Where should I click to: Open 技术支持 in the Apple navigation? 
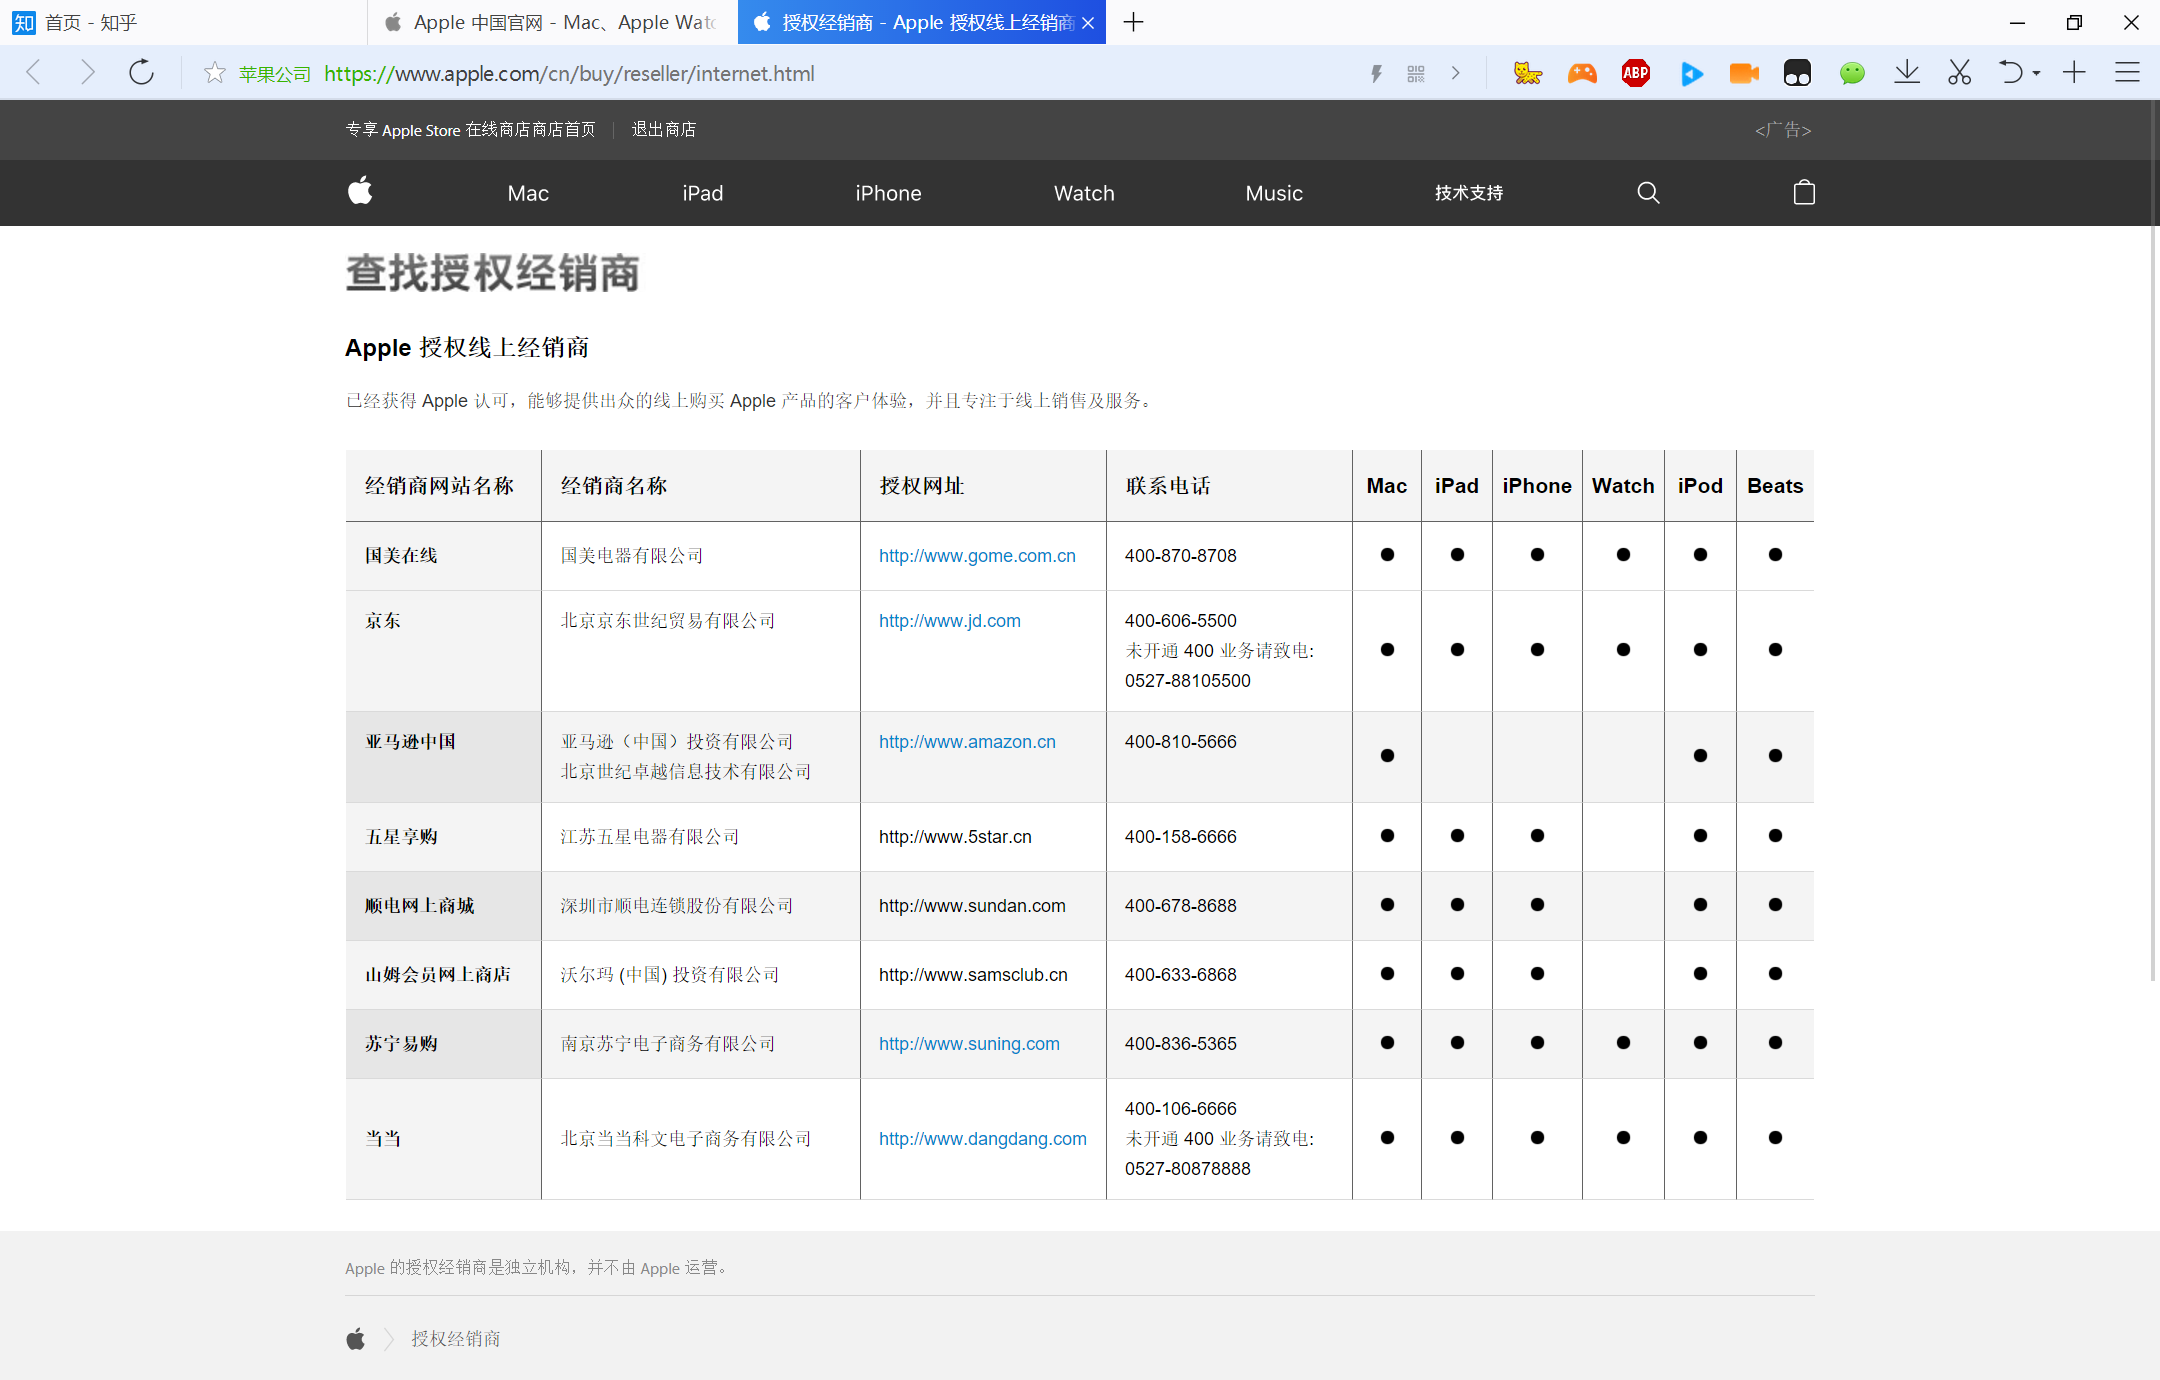pos(1469,193)
